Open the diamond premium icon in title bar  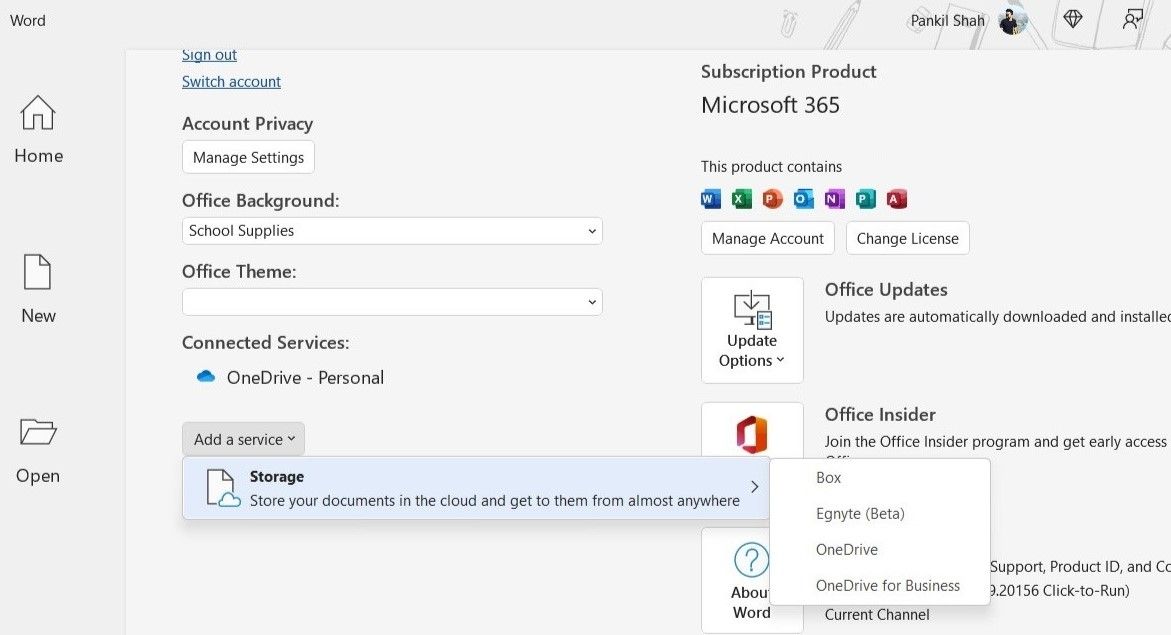tap(1072, 19)
